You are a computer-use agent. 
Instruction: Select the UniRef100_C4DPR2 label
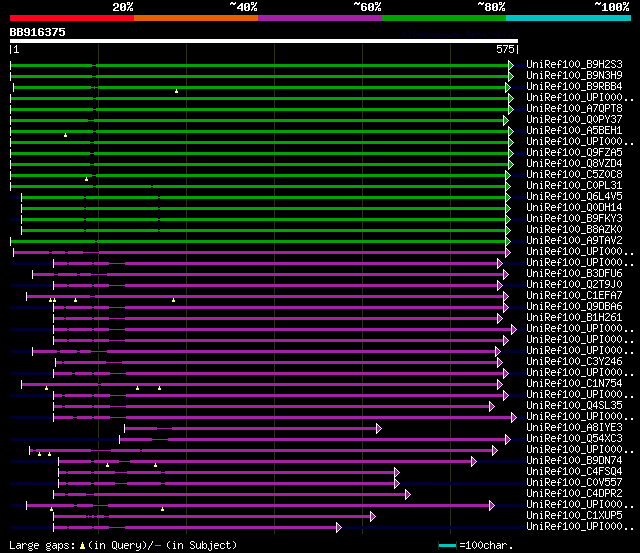click(574, 494)
